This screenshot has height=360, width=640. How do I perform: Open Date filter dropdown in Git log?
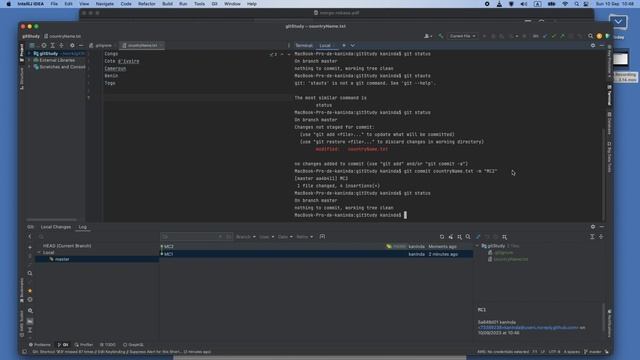(x=285, y=237)
